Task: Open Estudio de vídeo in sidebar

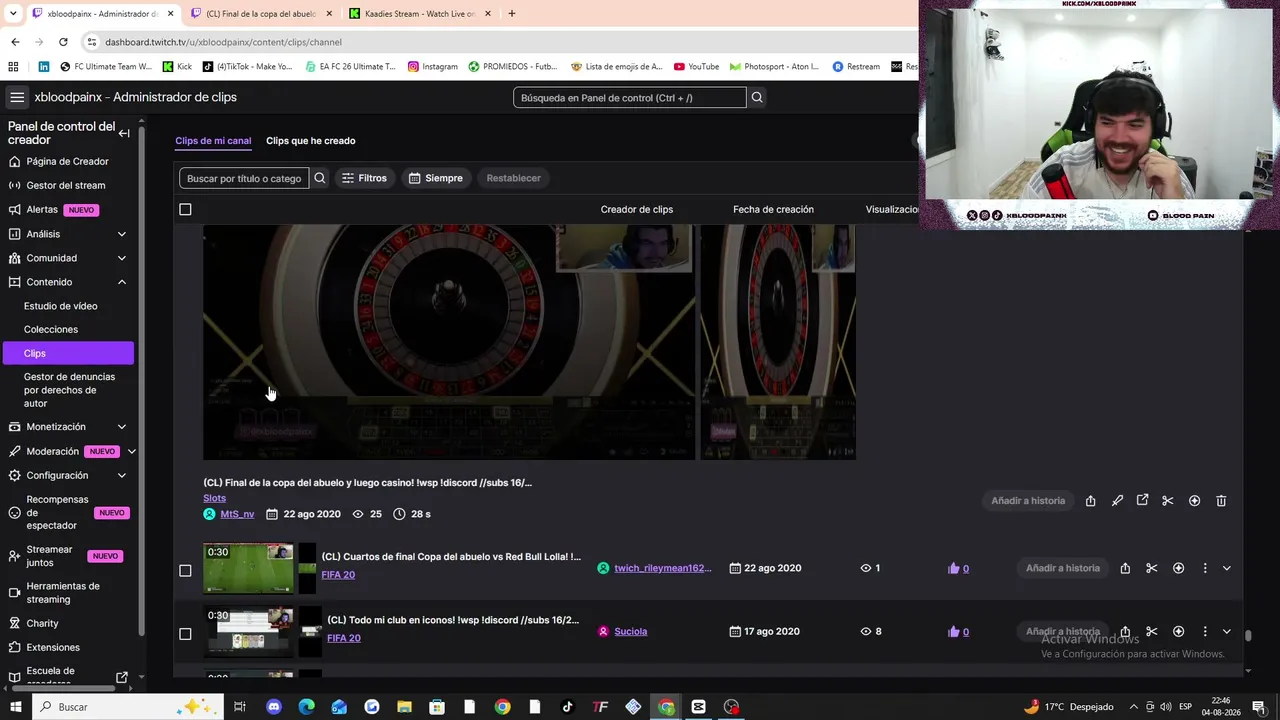Action: click(x=61, y=306)
